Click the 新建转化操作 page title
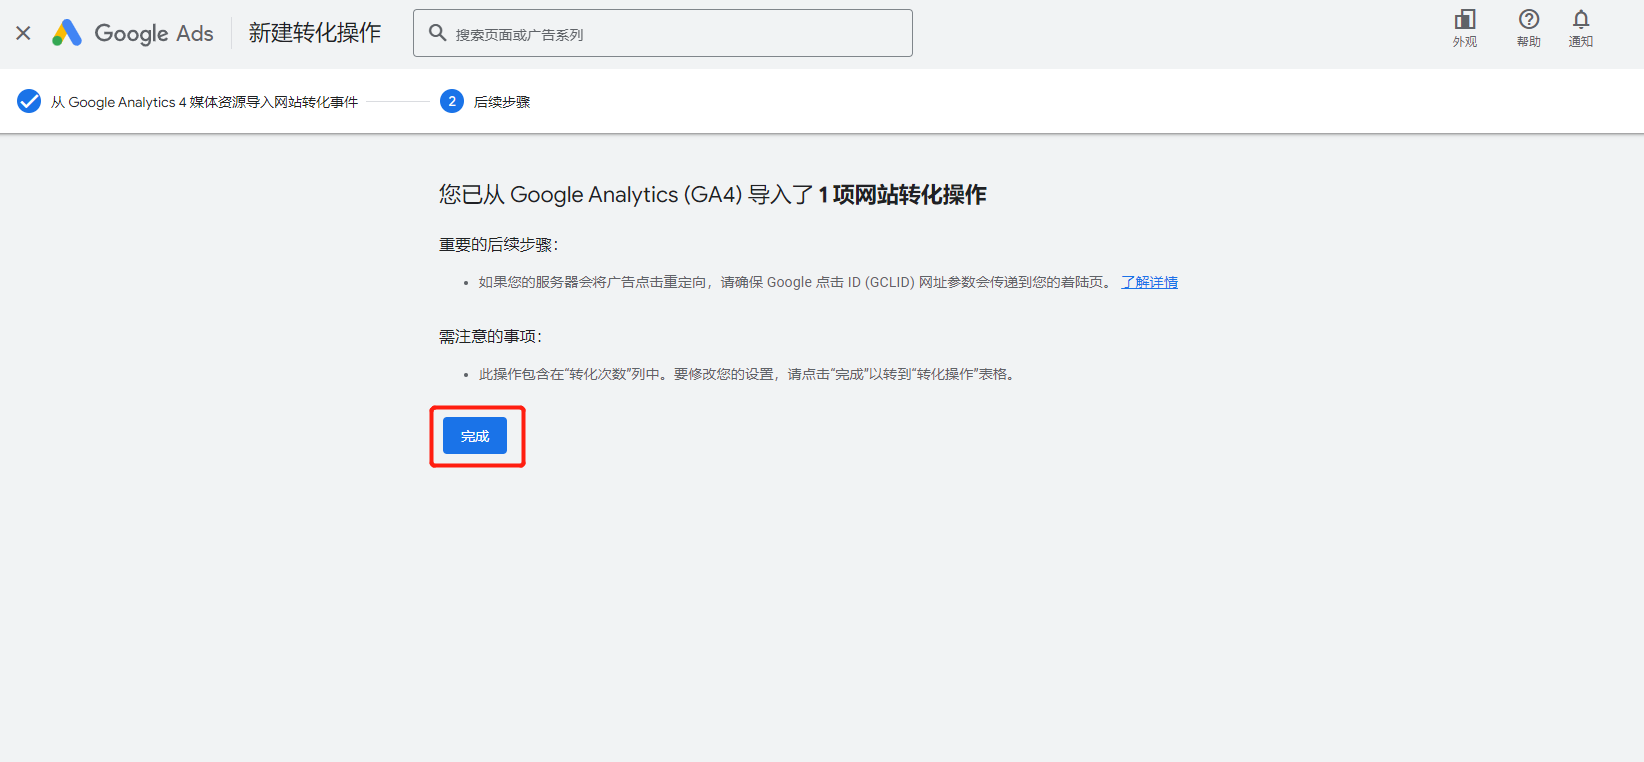Screen dimensions: 1644x762 [x=315, y=33]
